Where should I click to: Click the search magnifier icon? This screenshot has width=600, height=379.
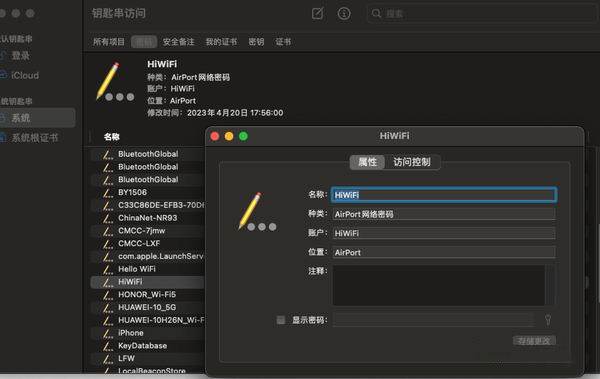tap(376, 14)
